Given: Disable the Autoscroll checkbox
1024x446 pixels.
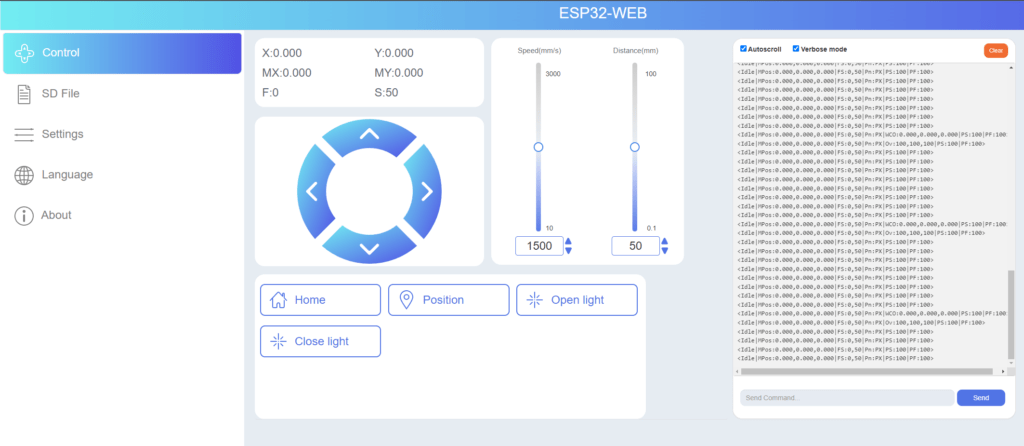Looking at the screenshot, I should pyautogui.click(x=743, y=49).
